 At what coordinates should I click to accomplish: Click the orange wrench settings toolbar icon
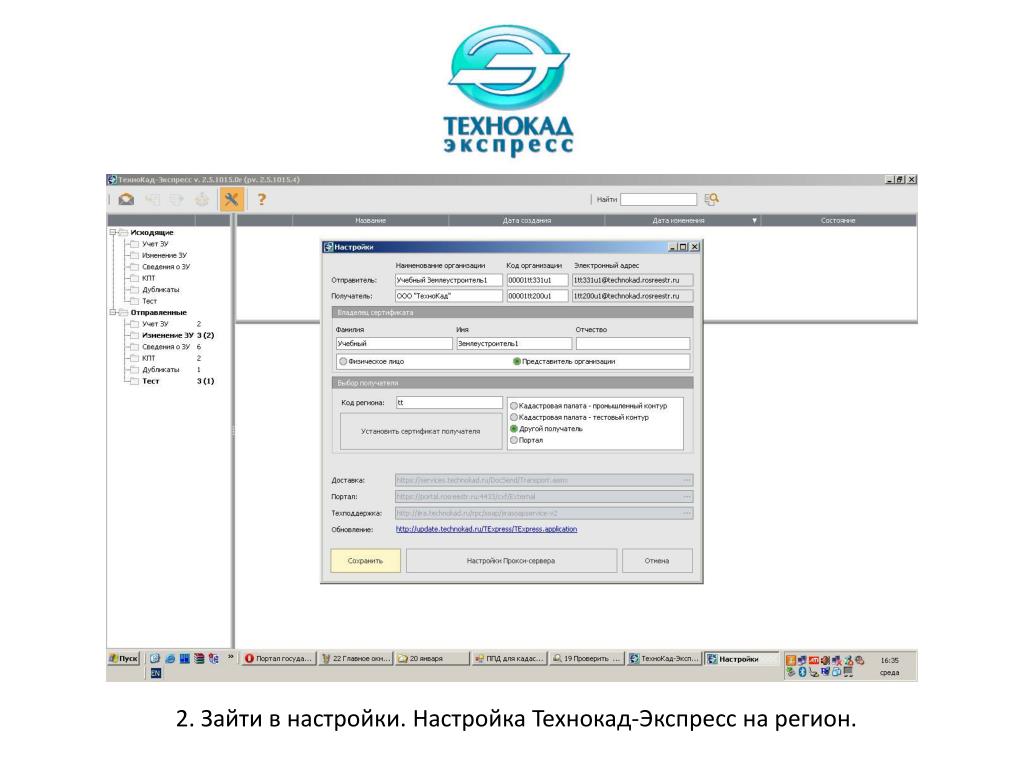click(x=231, y=199)
